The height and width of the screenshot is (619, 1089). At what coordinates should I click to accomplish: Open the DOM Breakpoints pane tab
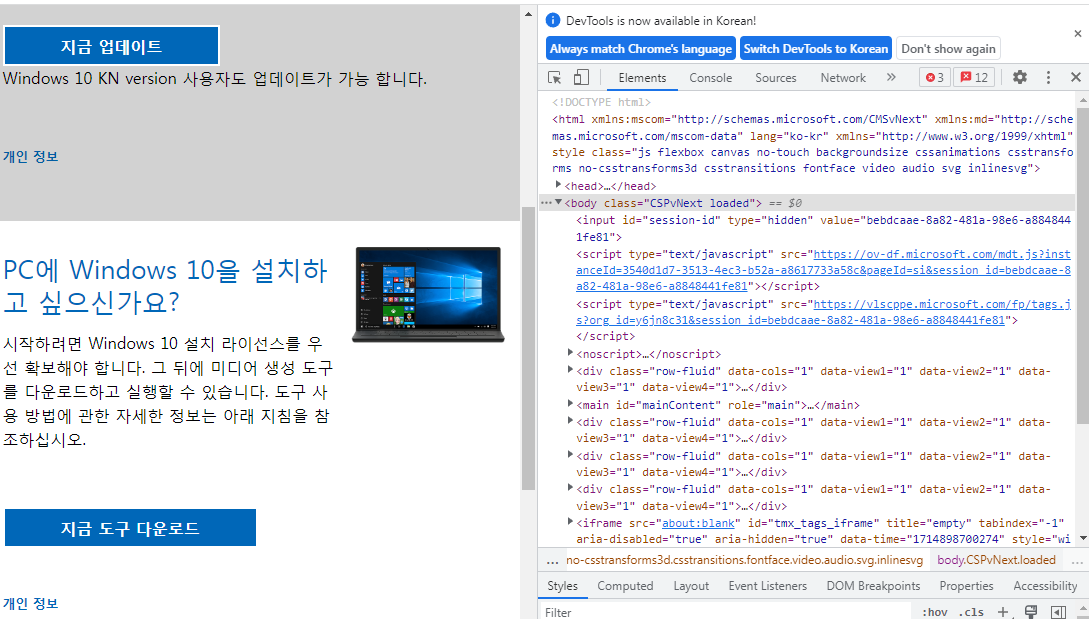coord(873,586)
